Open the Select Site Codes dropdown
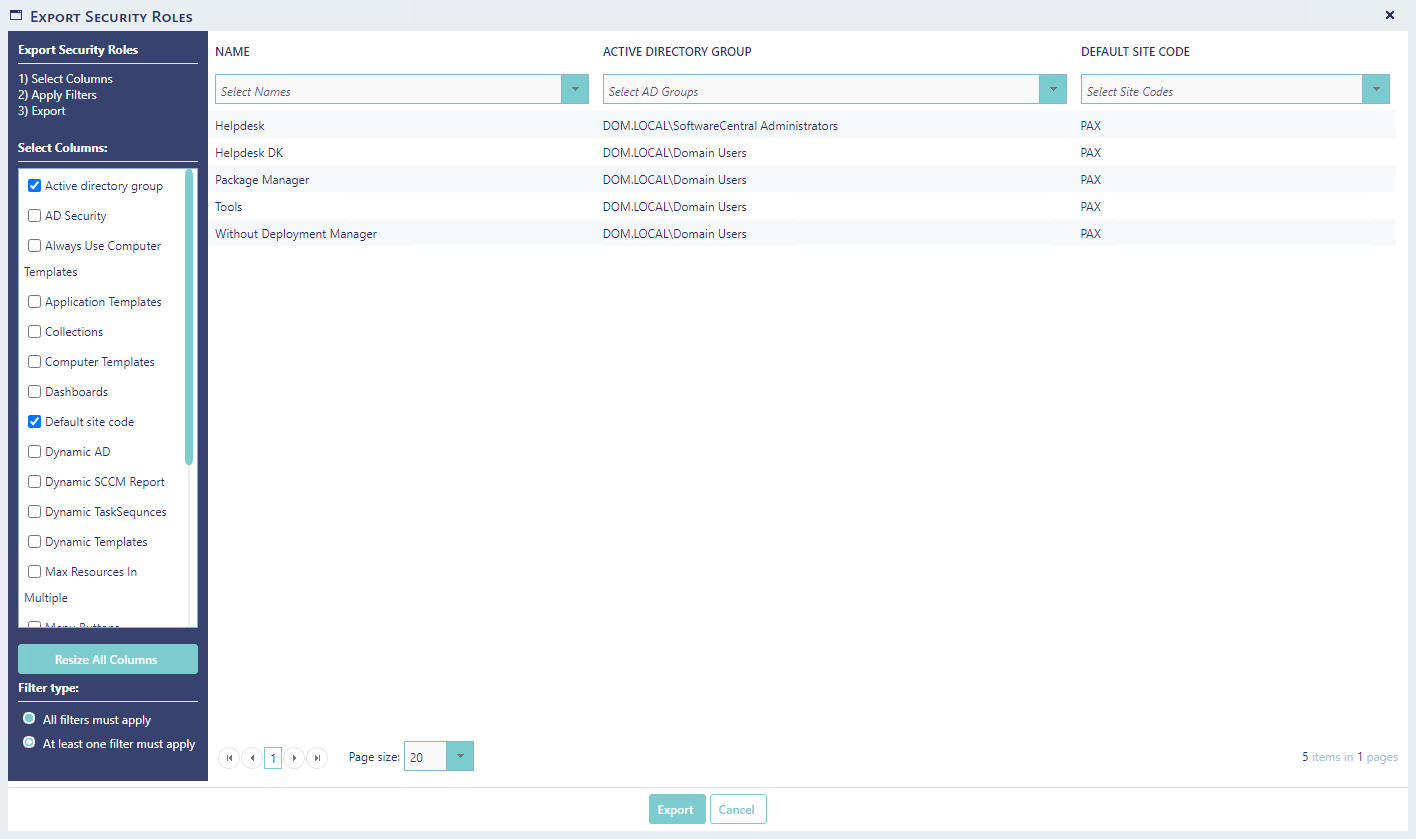This screenshot has width=1416, height=839. (x=1376, y=90)
